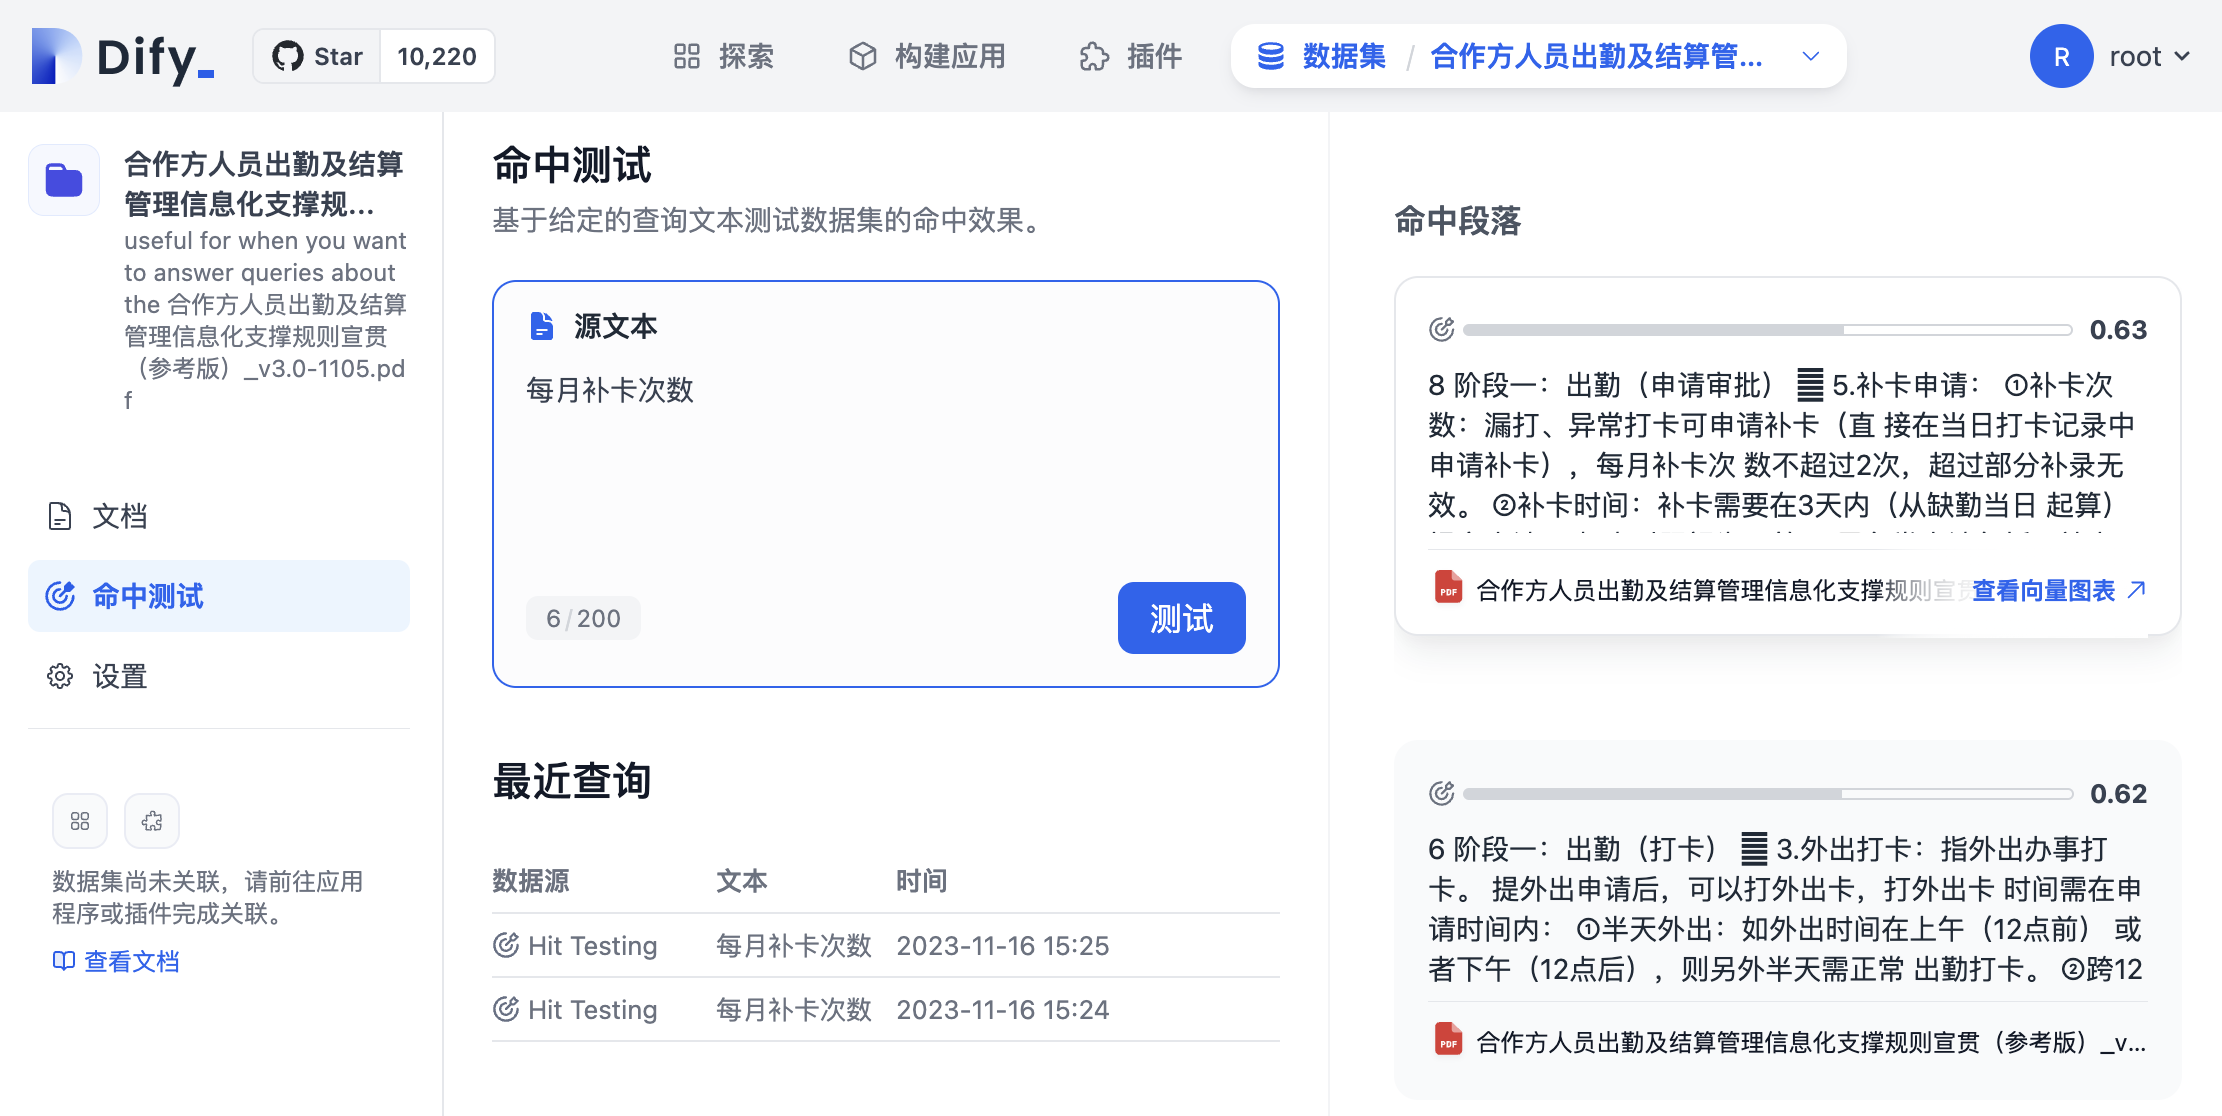Click the Dify logo
This screenshot has height=1116, width=2222.
[x=122, y=56]
